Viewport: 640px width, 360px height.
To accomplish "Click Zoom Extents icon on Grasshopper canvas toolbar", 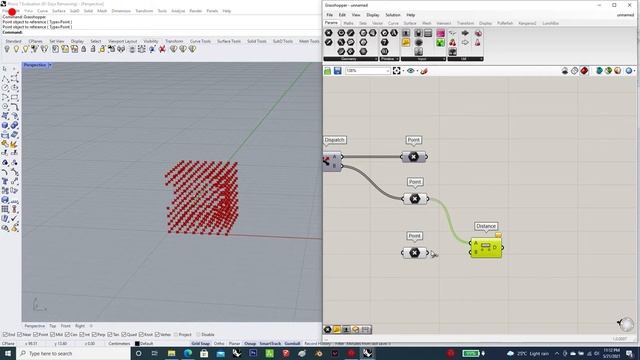I will tap(396, 71).
